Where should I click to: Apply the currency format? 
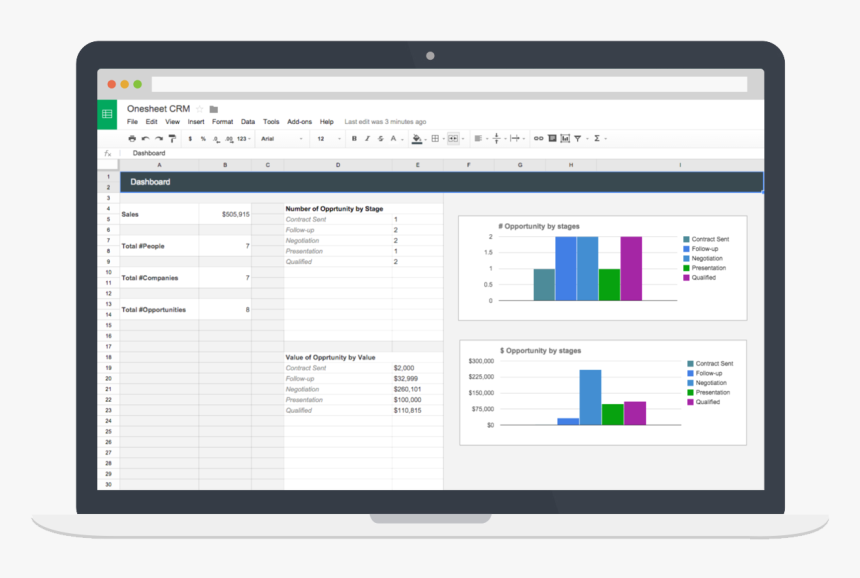click(189, 139)
